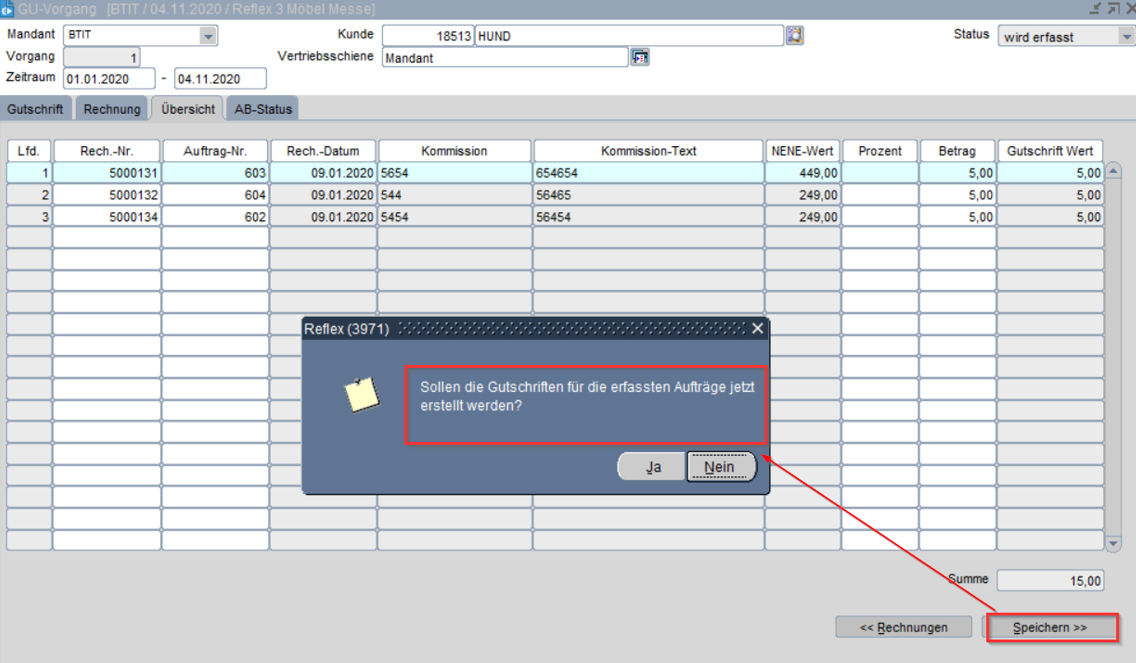
Task: Expand the Mandant dropdown
Action: [x=208, y=36]
